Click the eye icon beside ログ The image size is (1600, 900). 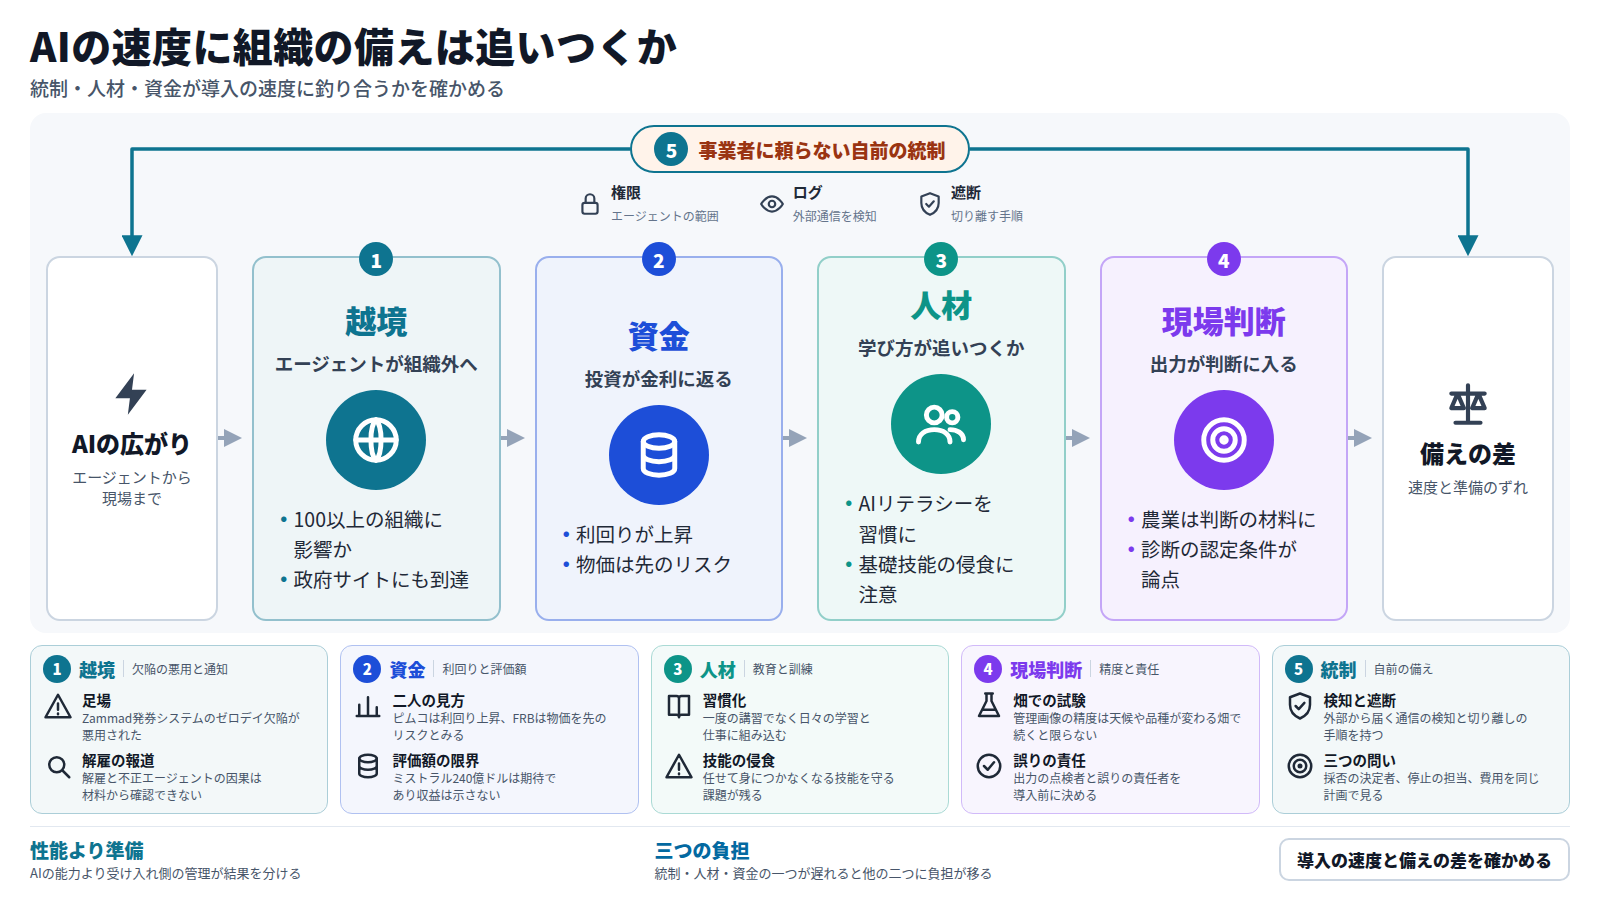click(772, 204)
